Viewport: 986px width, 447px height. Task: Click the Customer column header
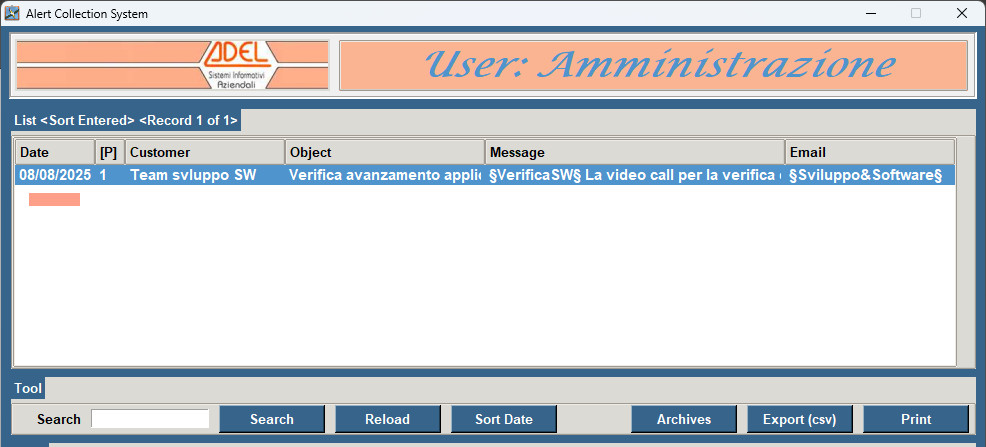(205, 152)
